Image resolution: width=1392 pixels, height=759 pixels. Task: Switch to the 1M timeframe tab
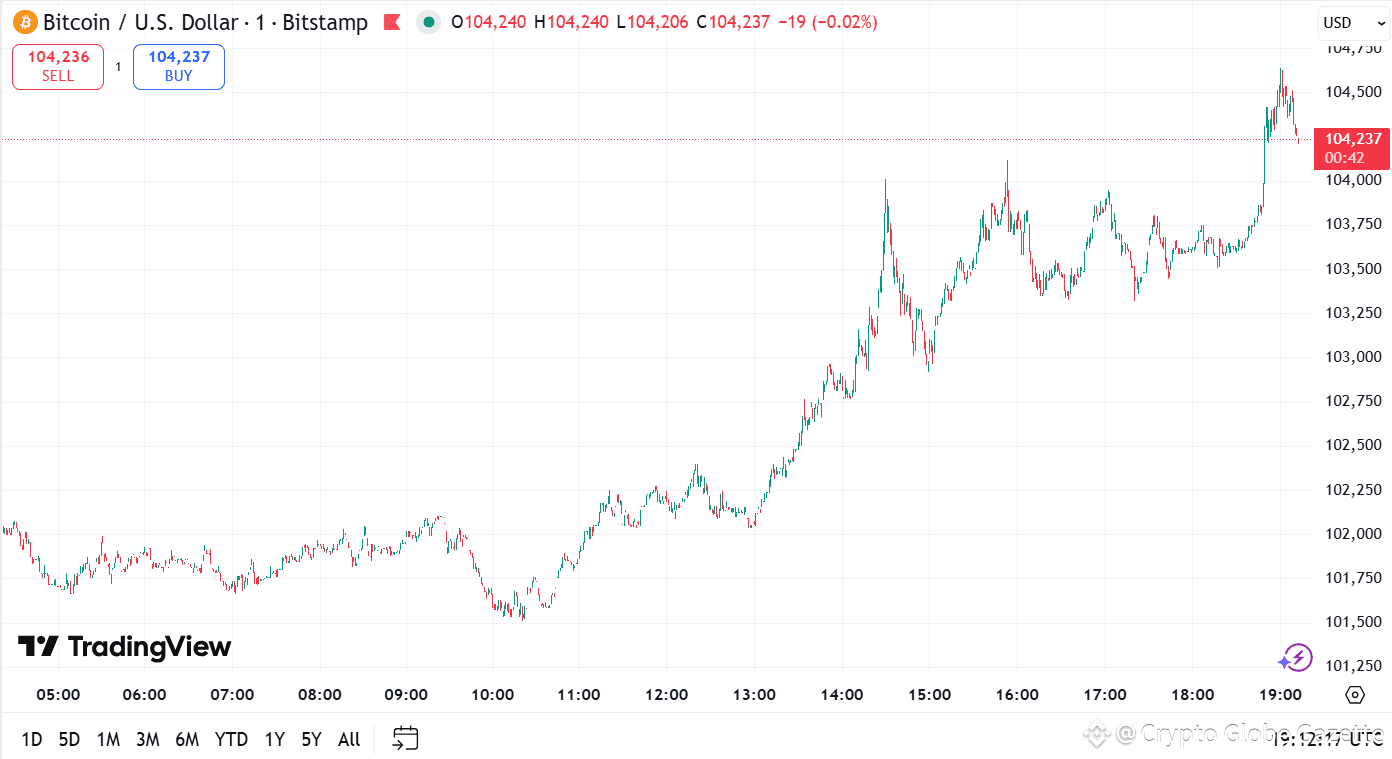click(109, 738)
